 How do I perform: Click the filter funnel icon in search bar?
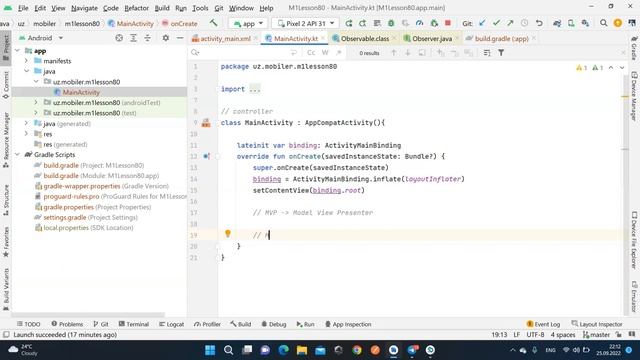coord(501,53)
